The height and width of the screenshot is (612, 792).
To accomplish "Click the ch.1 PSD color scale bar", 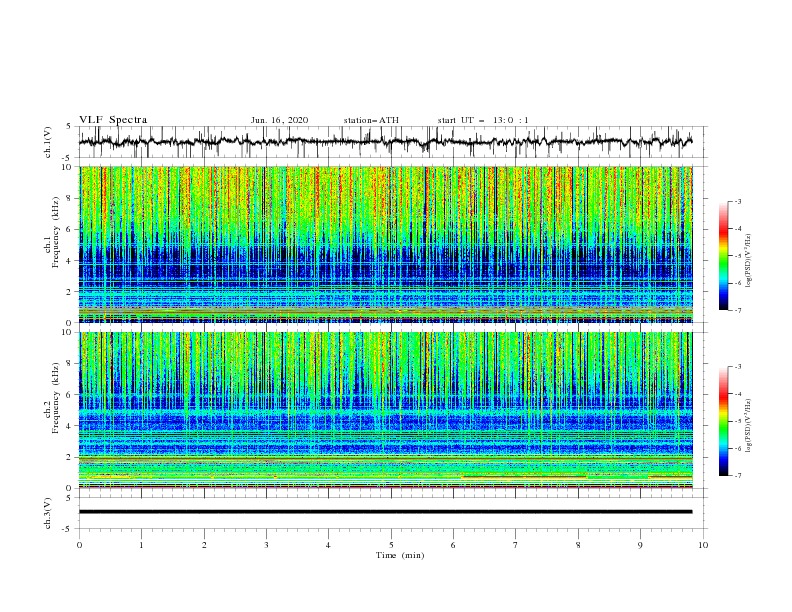I will coord(723,256).
